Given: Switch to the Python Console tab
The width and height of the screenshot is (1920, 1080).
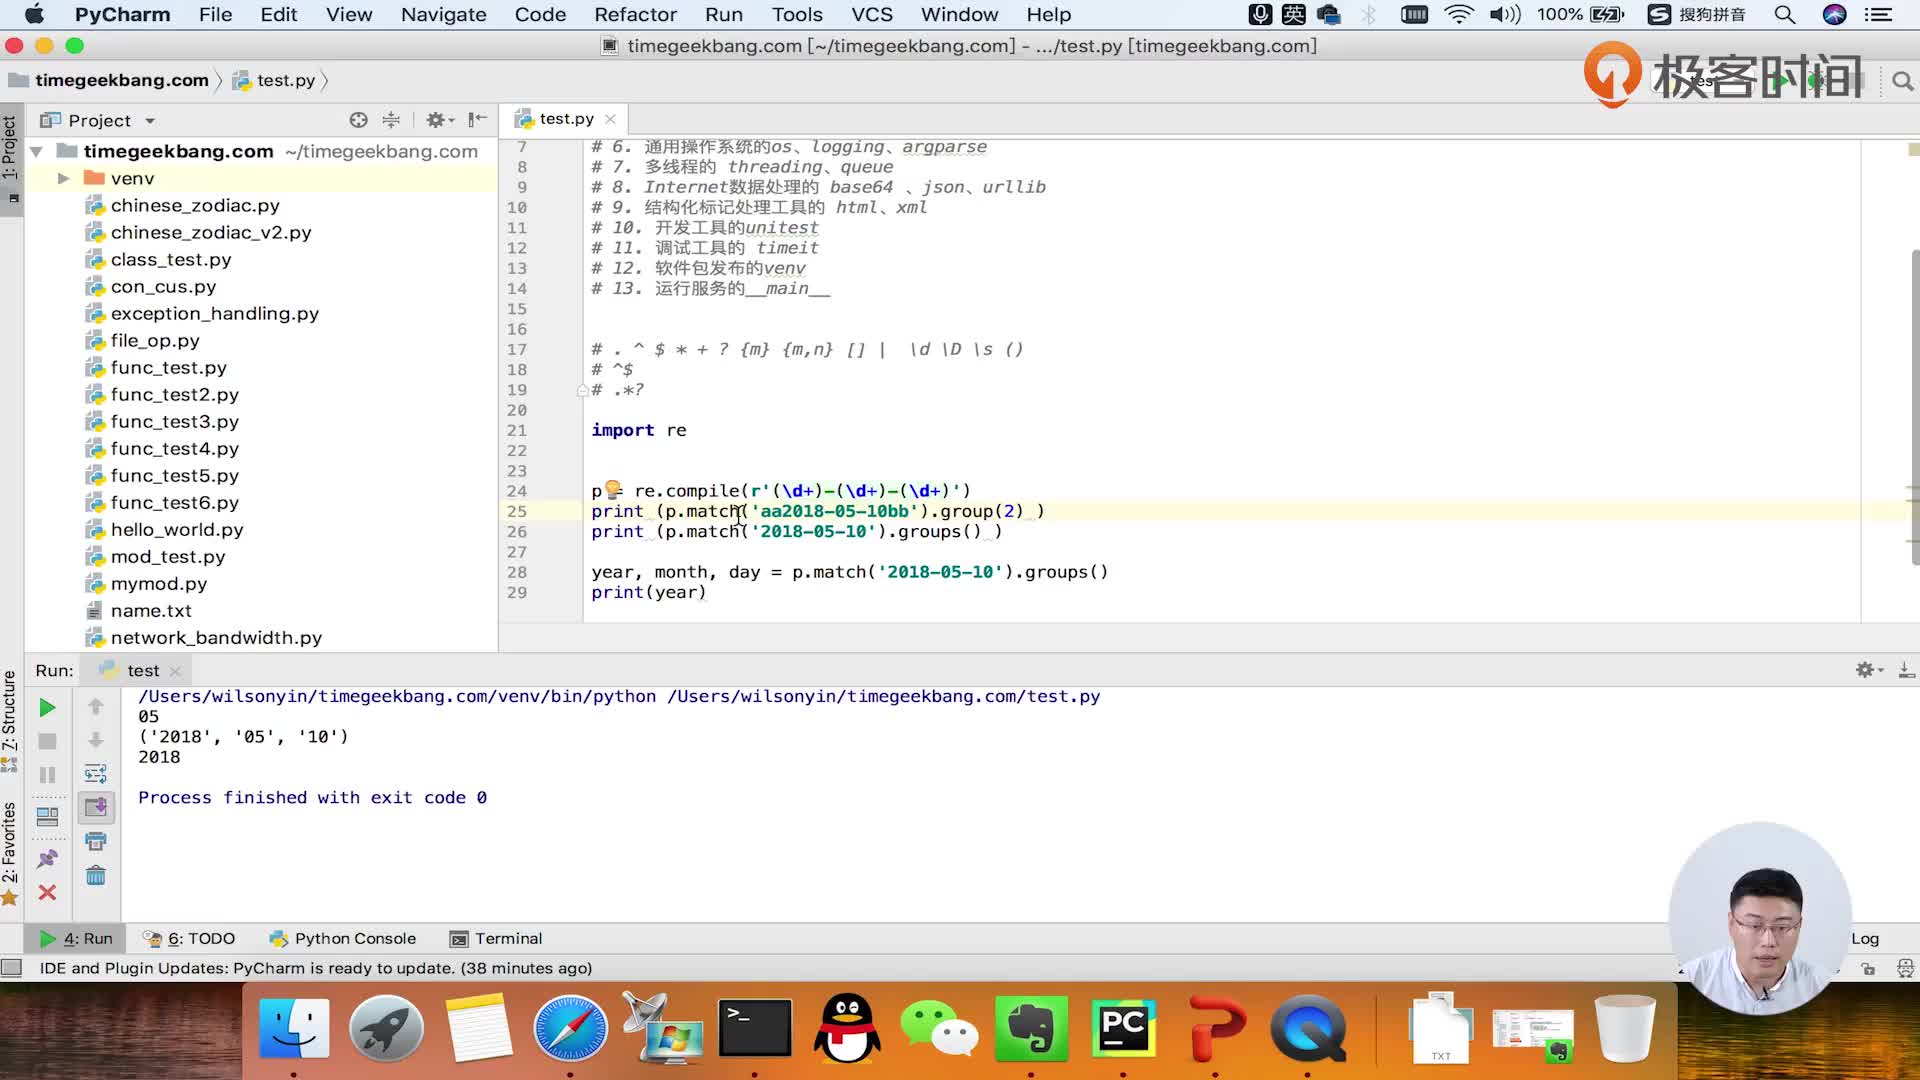Looking at the screenshot, I should [343, 938].
